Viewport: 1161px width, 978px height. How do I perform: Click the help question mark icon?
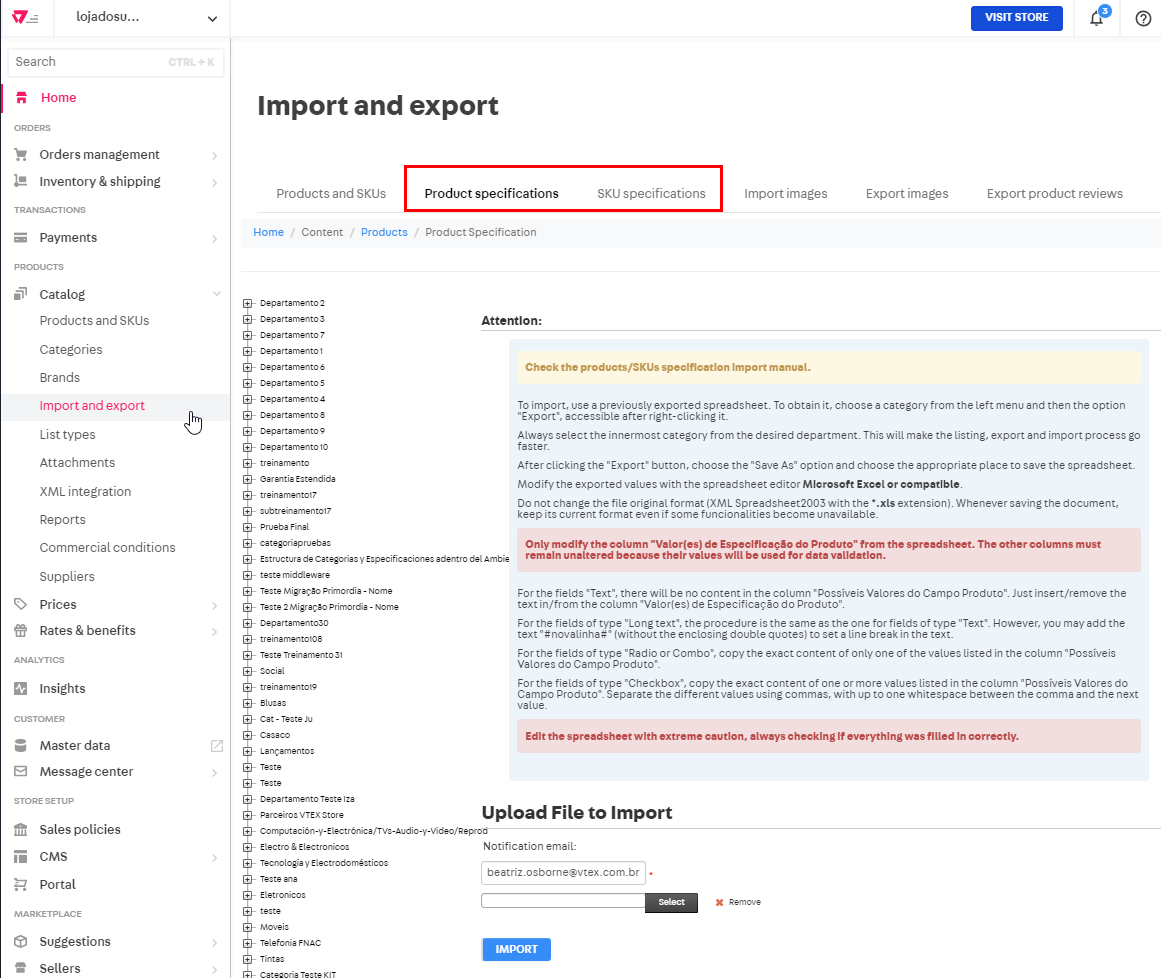(x=1142, y=18)
